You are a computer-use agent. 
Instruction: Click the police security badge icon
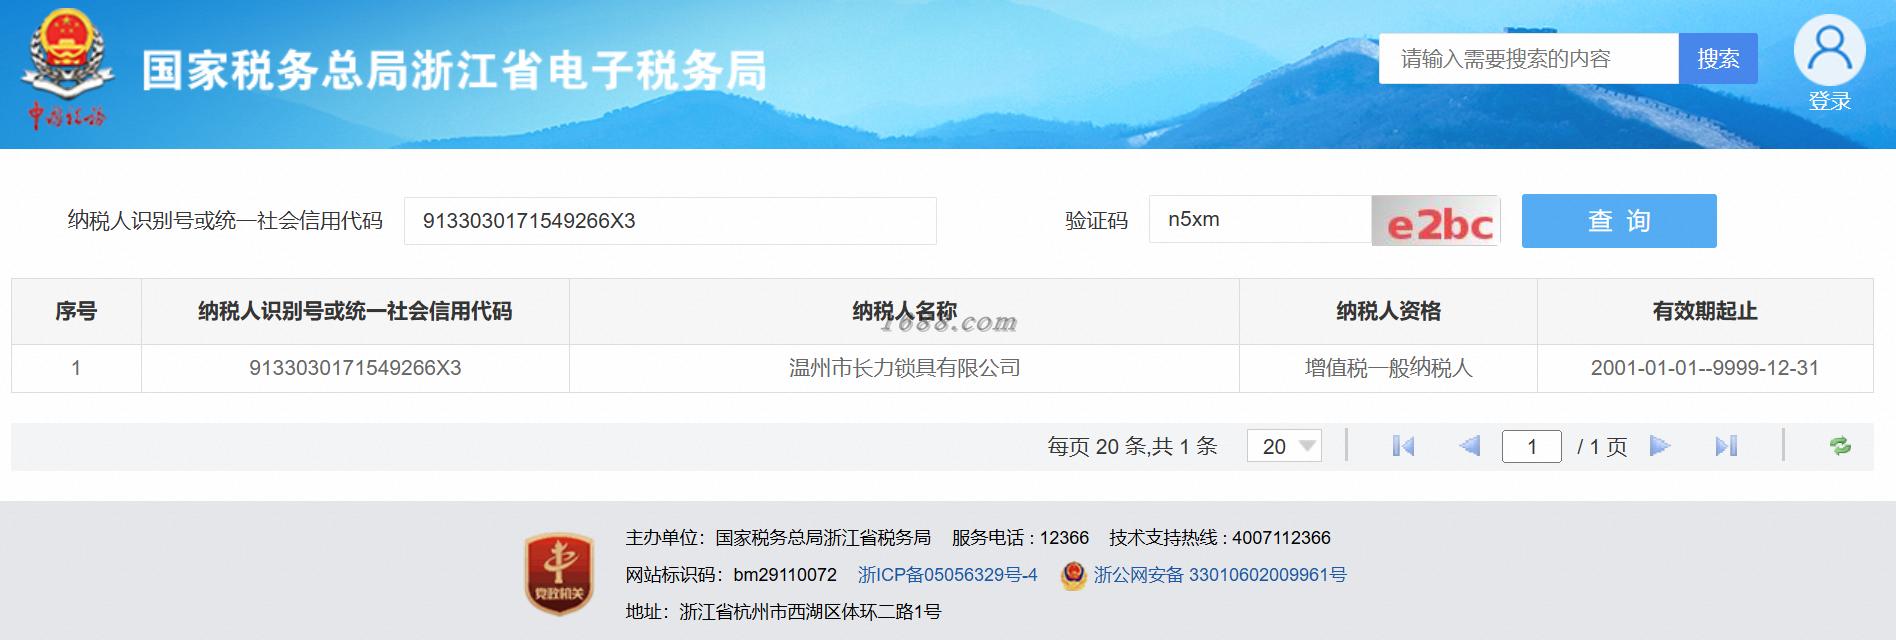(x=1073, y=575)
